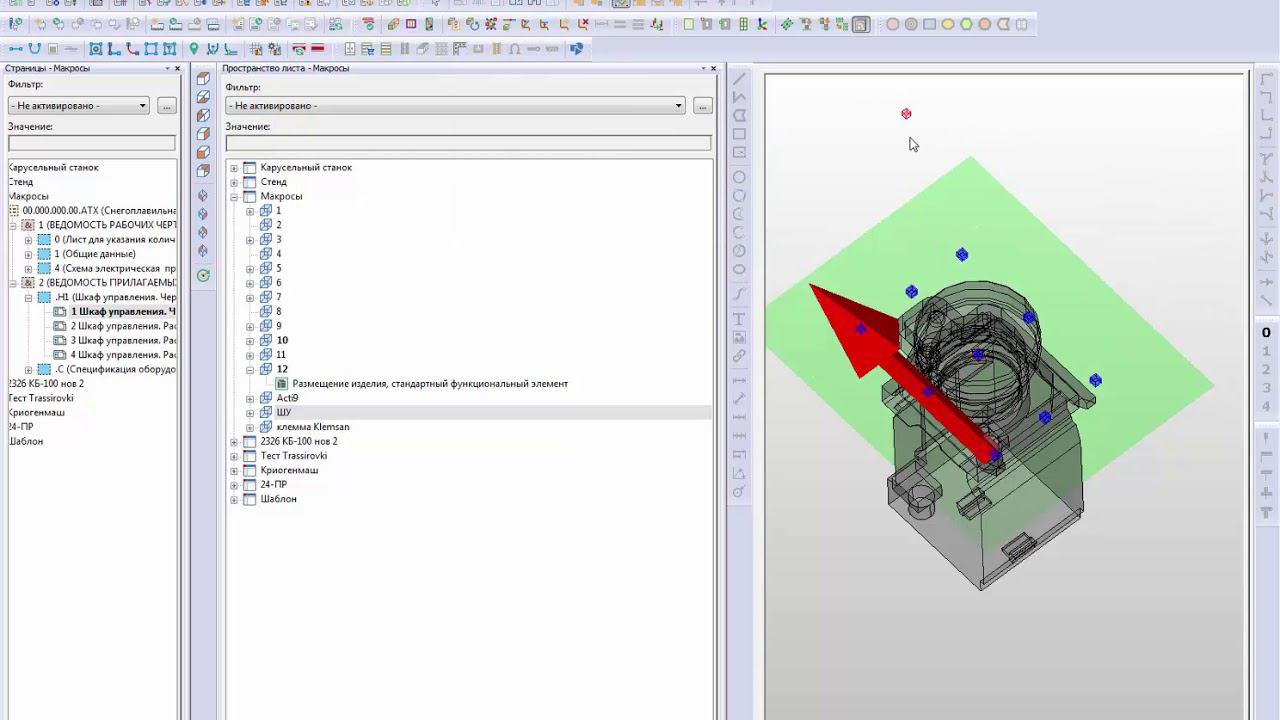Select the Шаблон project in layout tree
This screenshot has width=1280, height=720.
click(x=278, y=499)
